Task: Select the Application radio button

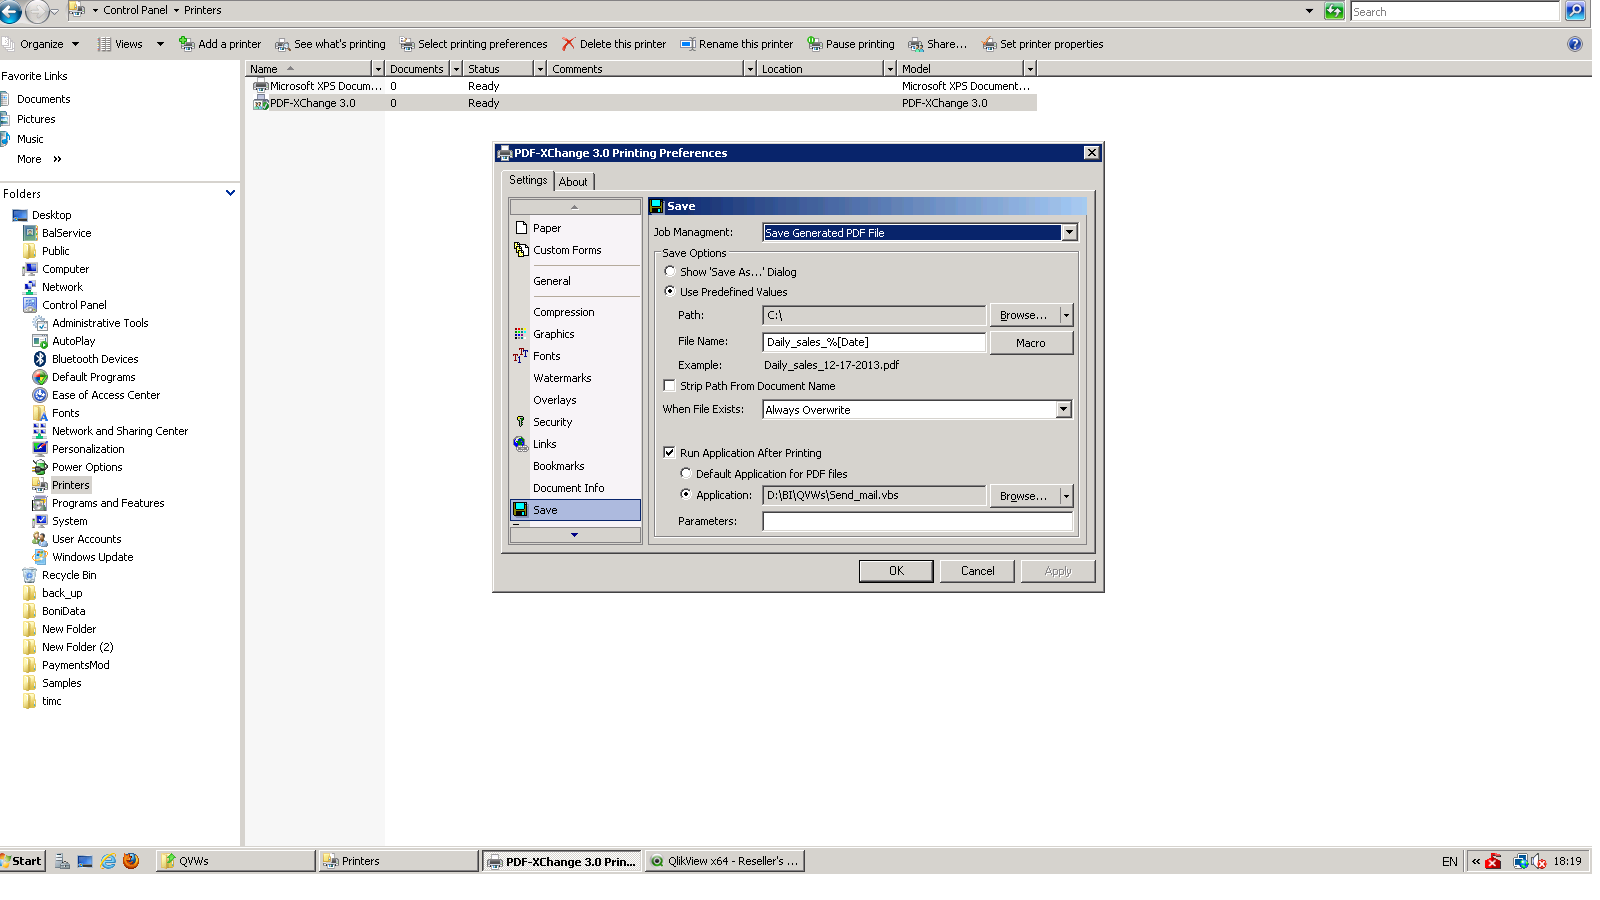Action: (x=686, y=494)
